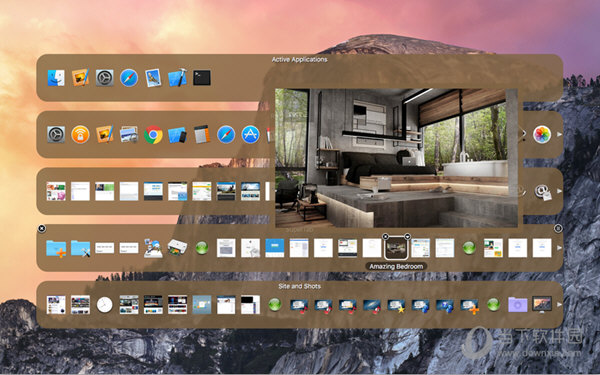Click the Mail contacts icon in third row
600x375 pixels.
pos(543,191)
